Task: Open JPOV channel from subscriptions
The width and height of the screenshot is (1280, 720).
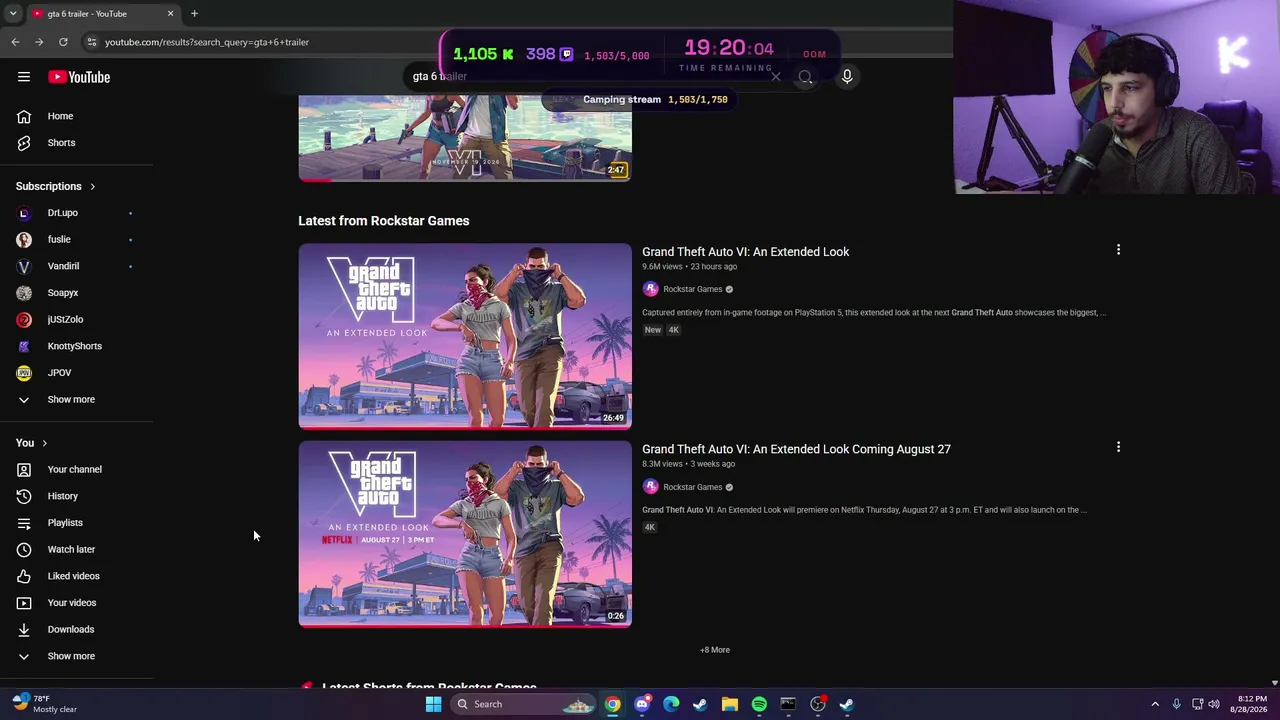Action: tap(76, 373)
